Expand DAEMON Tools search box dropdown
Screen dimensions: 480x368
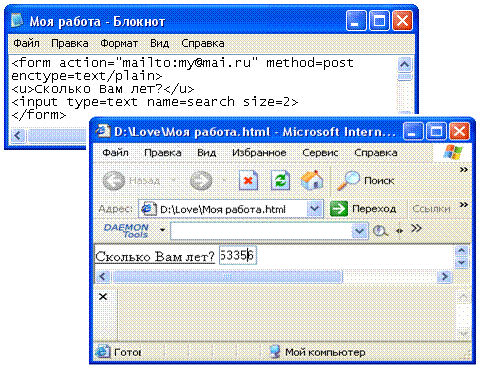click(360, 231)
